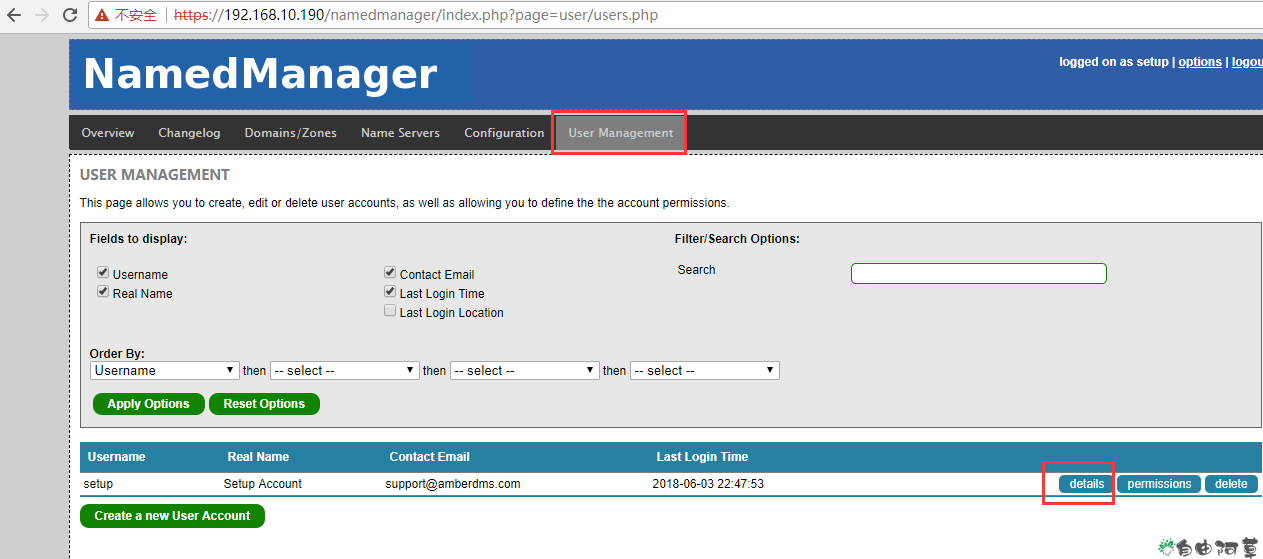
Task: Click the 2018-06-03 22:47:53 login time
Action: click(708, 484)
